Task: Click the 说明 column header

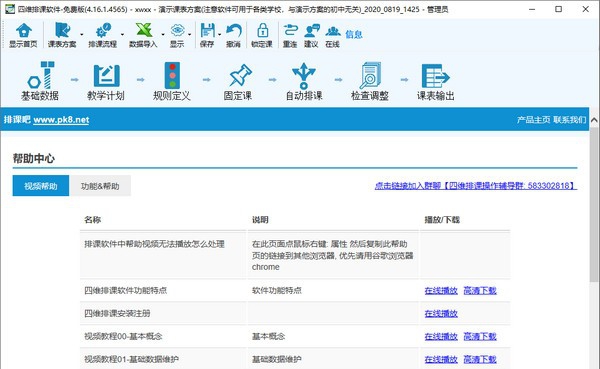Action: [260, 220]
